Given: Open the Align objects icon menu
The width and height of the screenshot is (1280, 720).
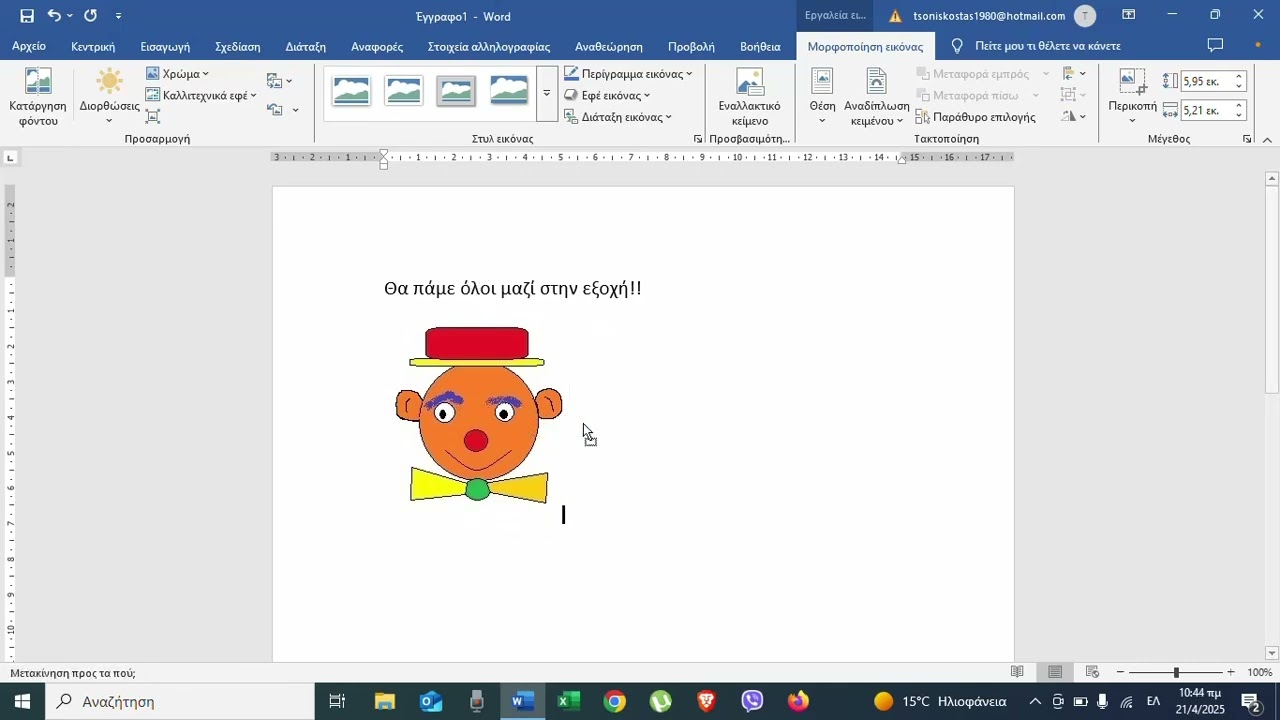Looking at the screenshot, I should click(x=1074, y=74).
